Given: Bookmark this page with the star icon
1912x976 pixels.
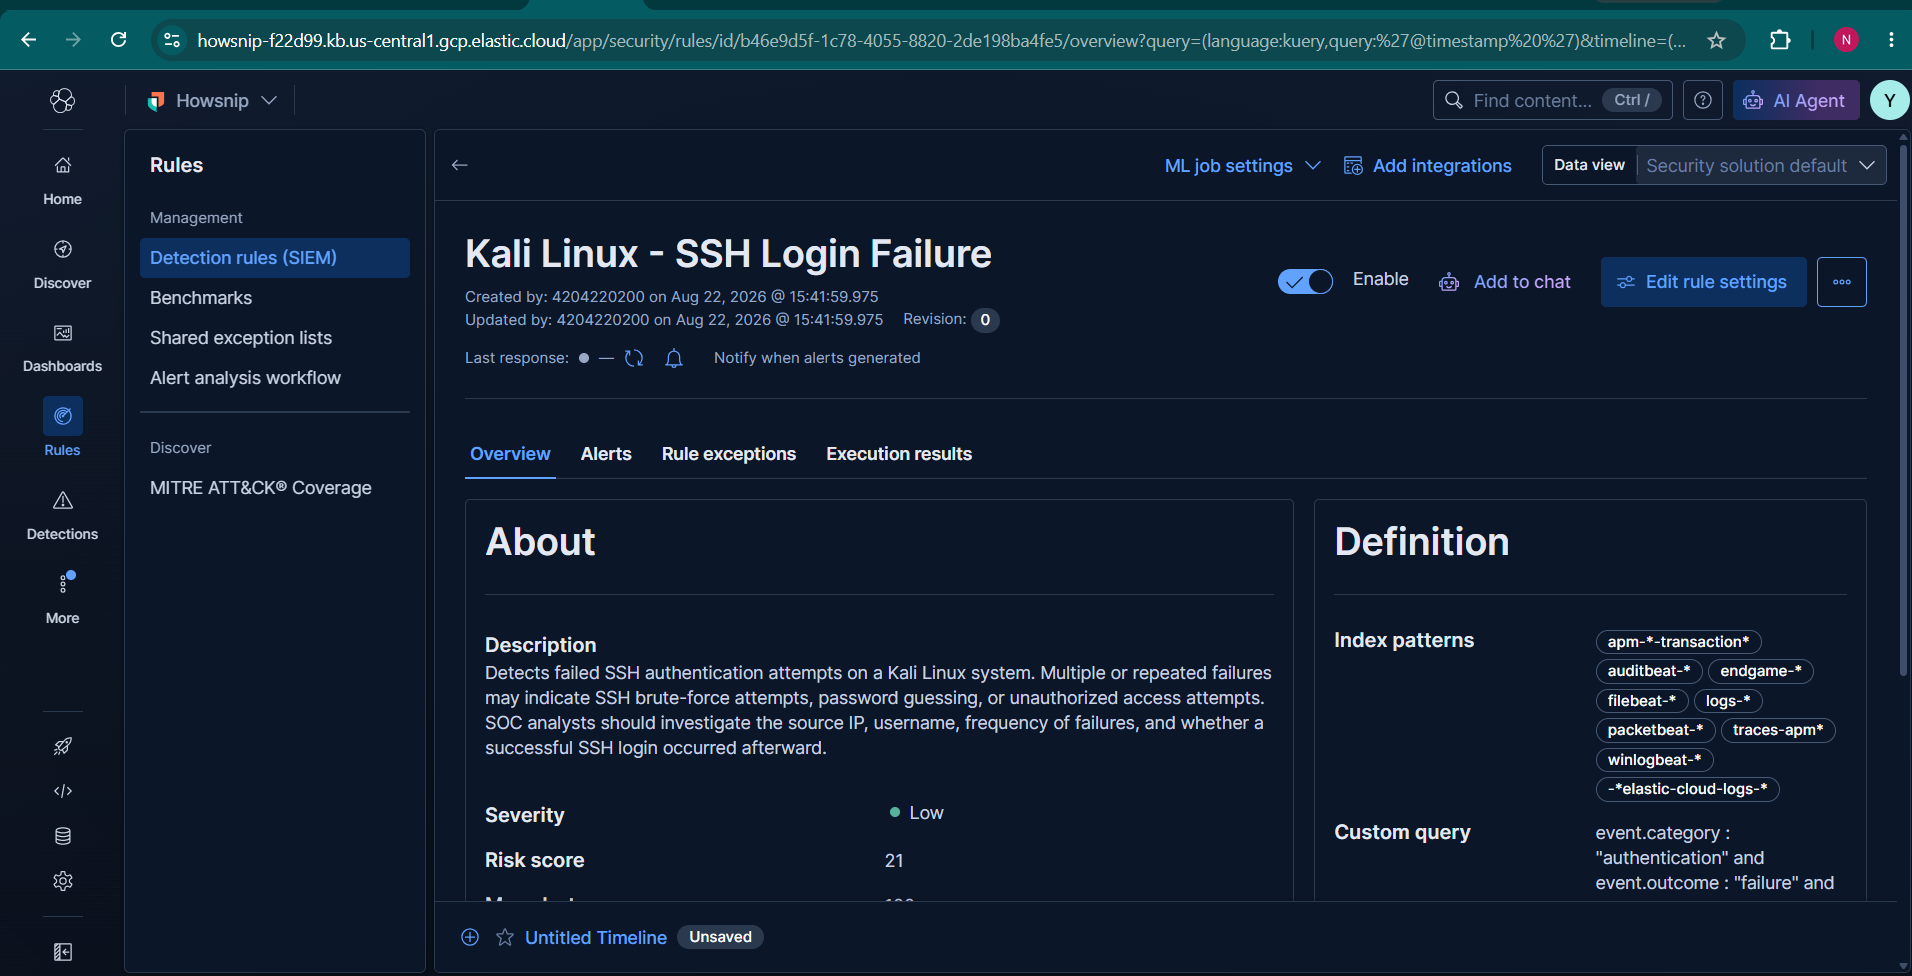Looking at the screenshot, I should pyautogui.click(x=1716, y=40).
